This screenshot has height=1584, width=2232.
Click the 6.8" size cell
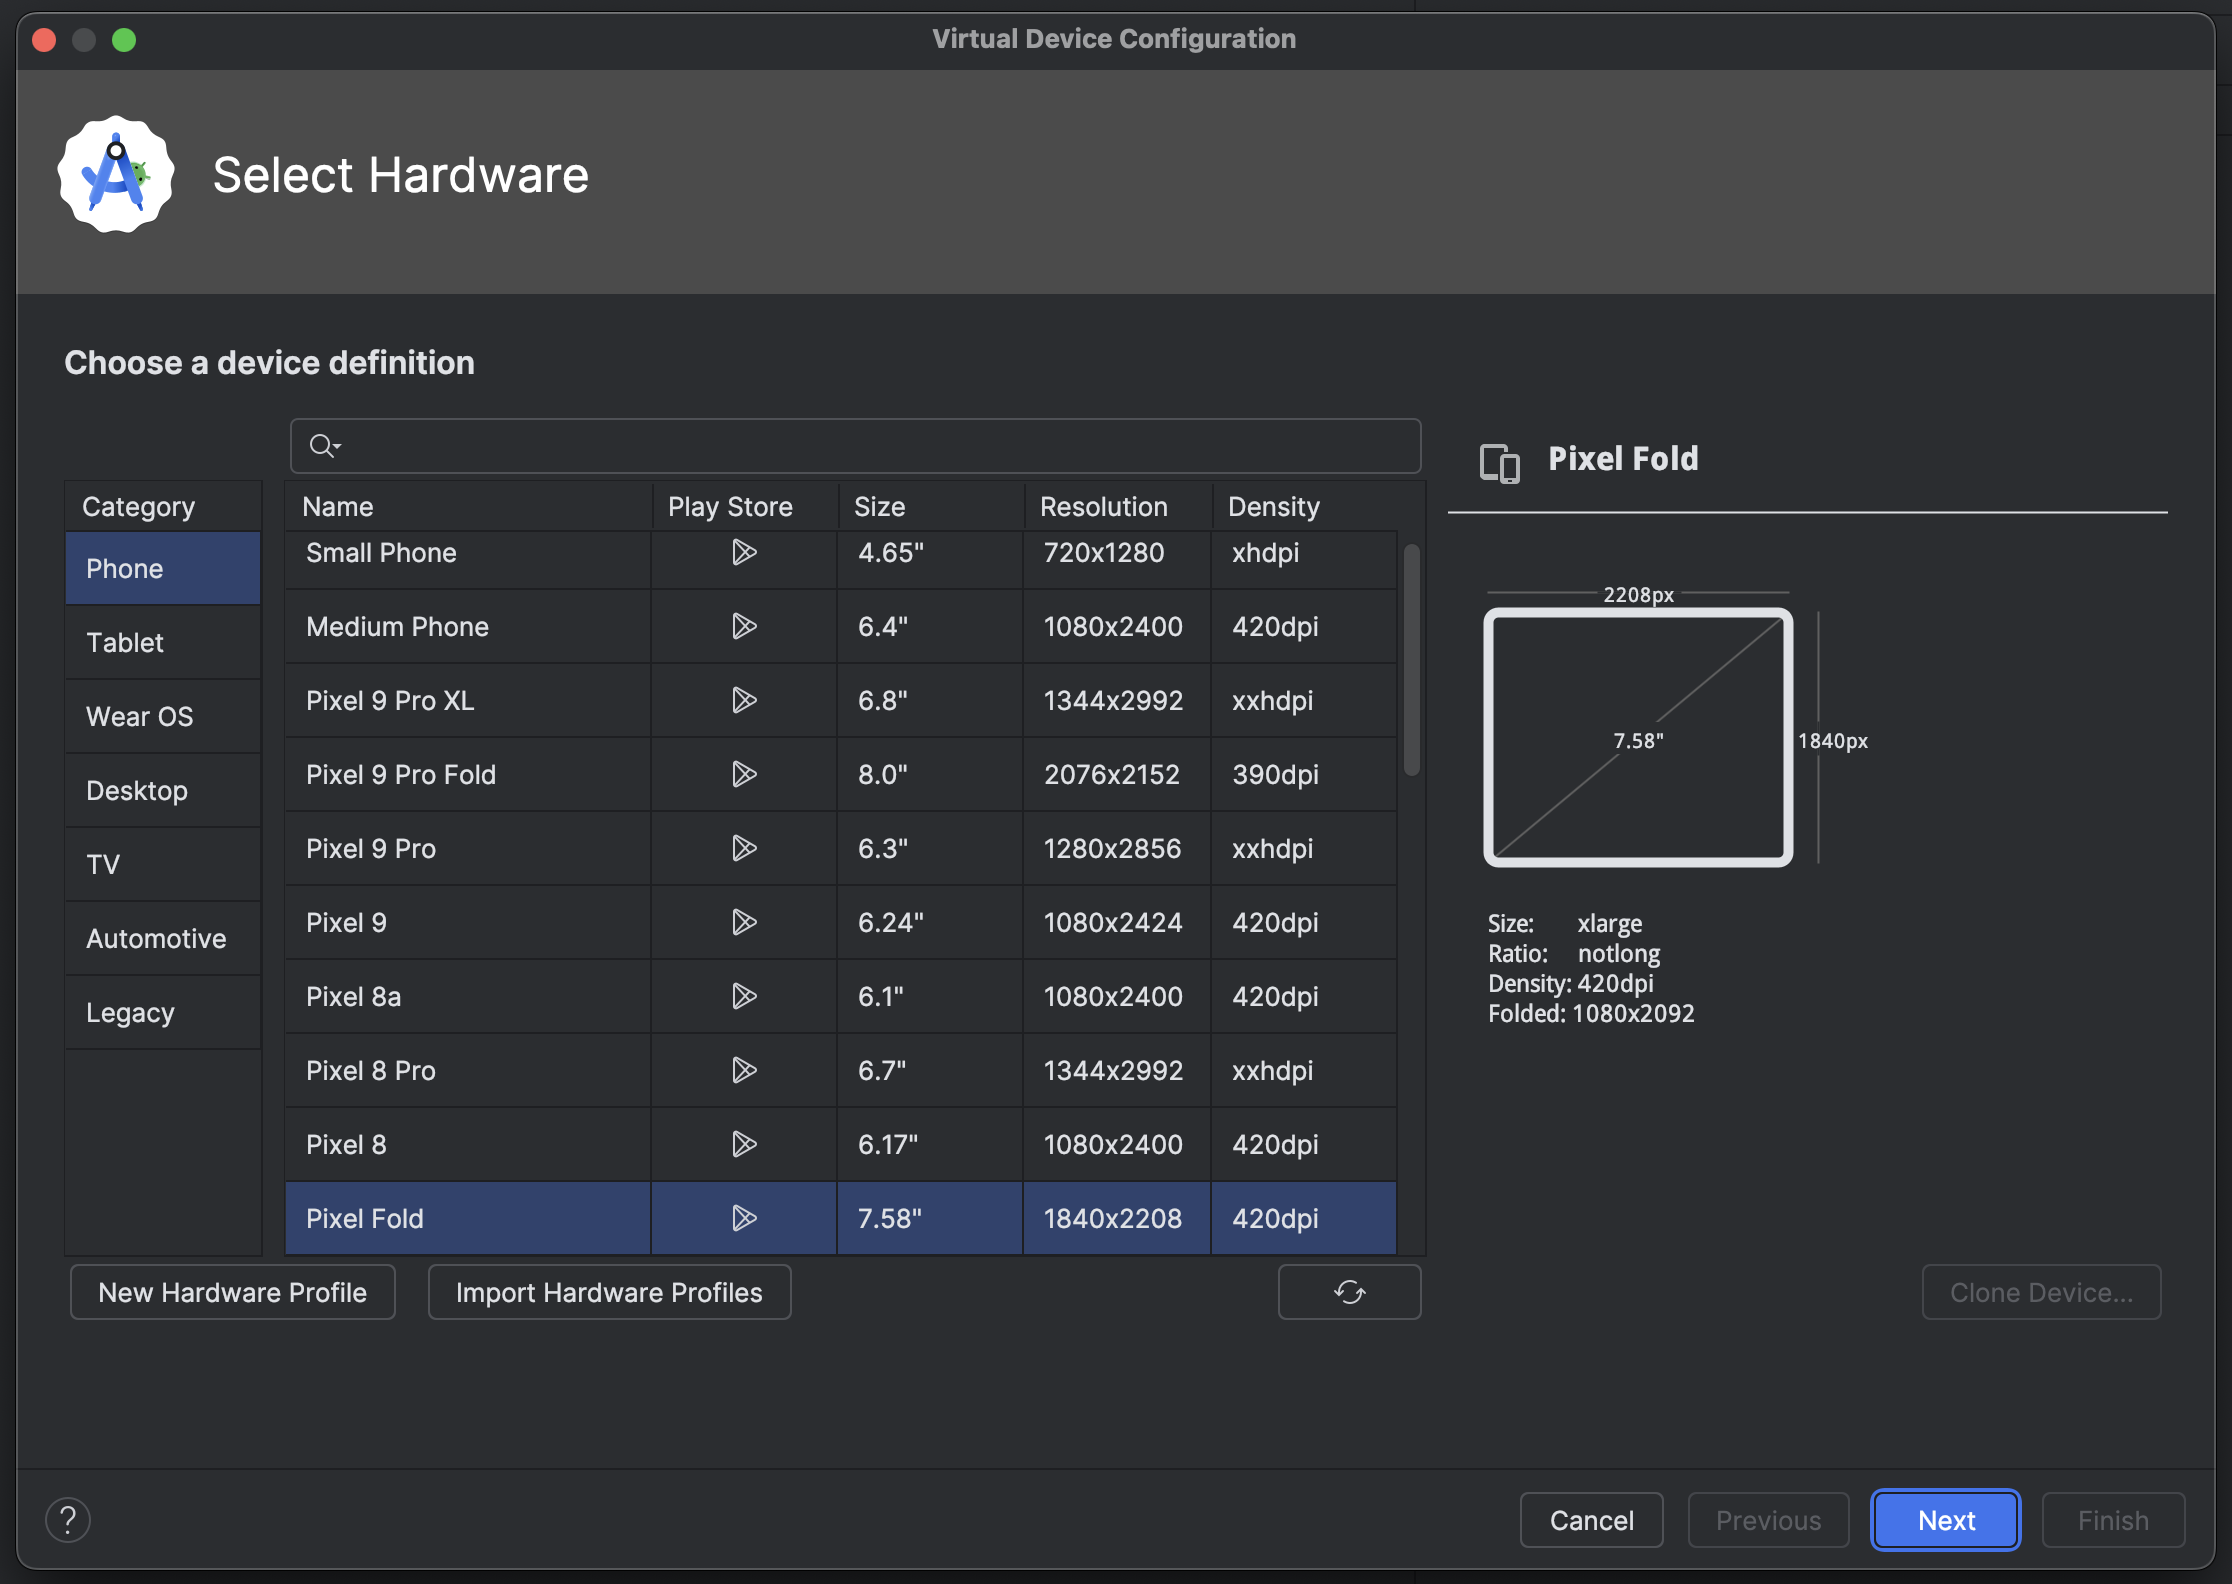pyautogui.click(x=930, y=700)
